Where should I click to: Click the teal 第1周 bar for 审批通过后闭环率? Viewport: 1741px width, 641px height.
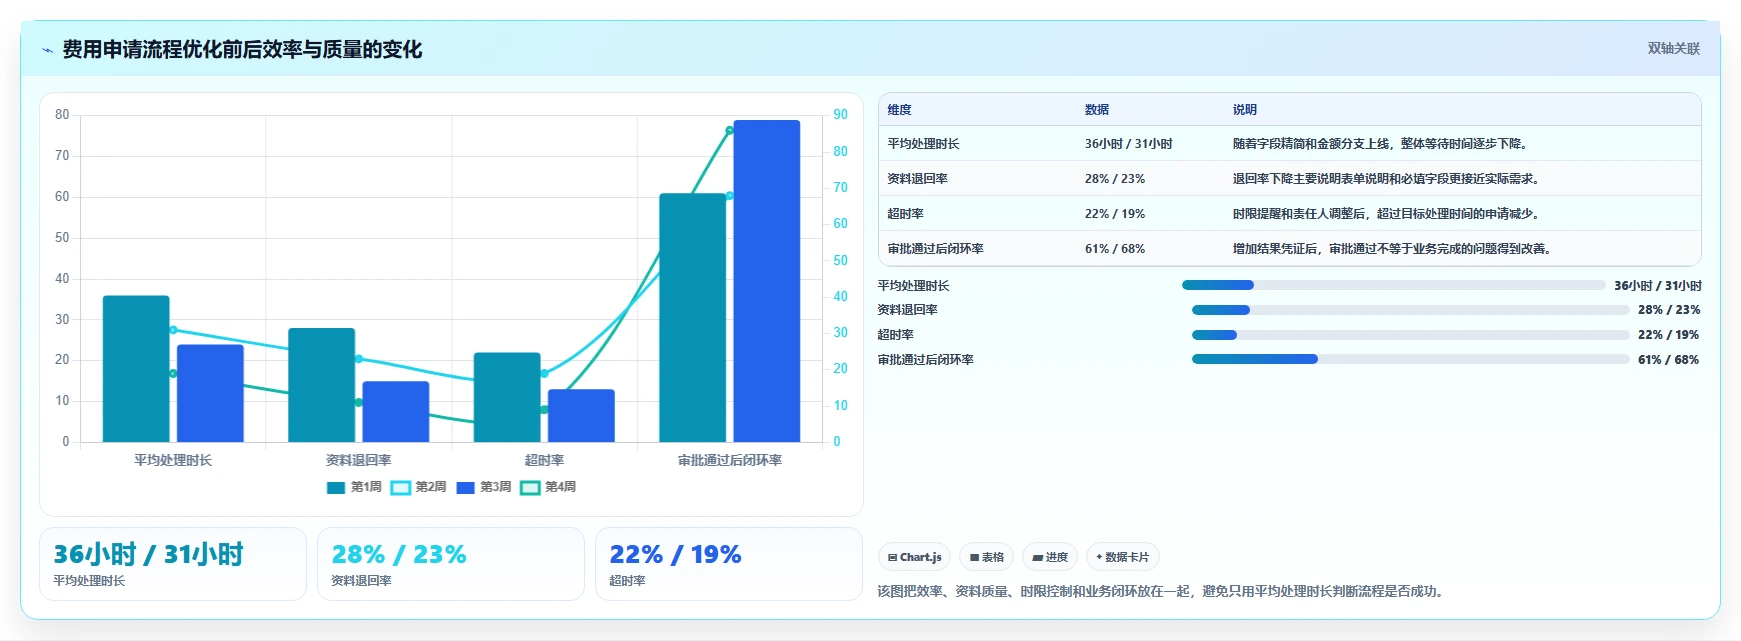coord(692,318)
